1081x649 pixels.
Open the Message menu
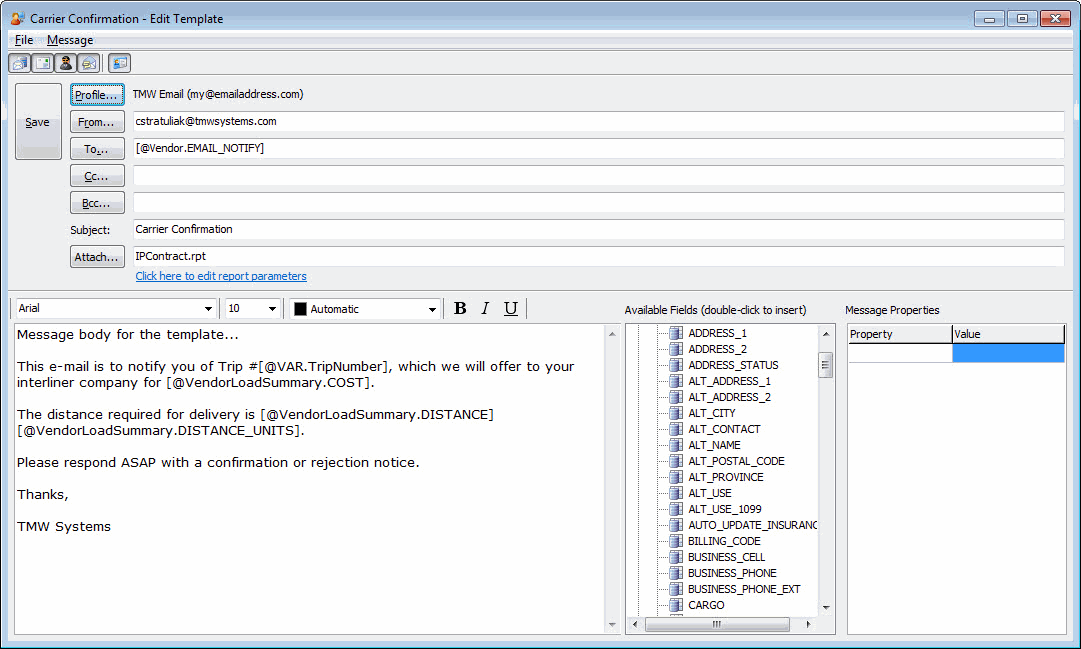coord(70,40)
